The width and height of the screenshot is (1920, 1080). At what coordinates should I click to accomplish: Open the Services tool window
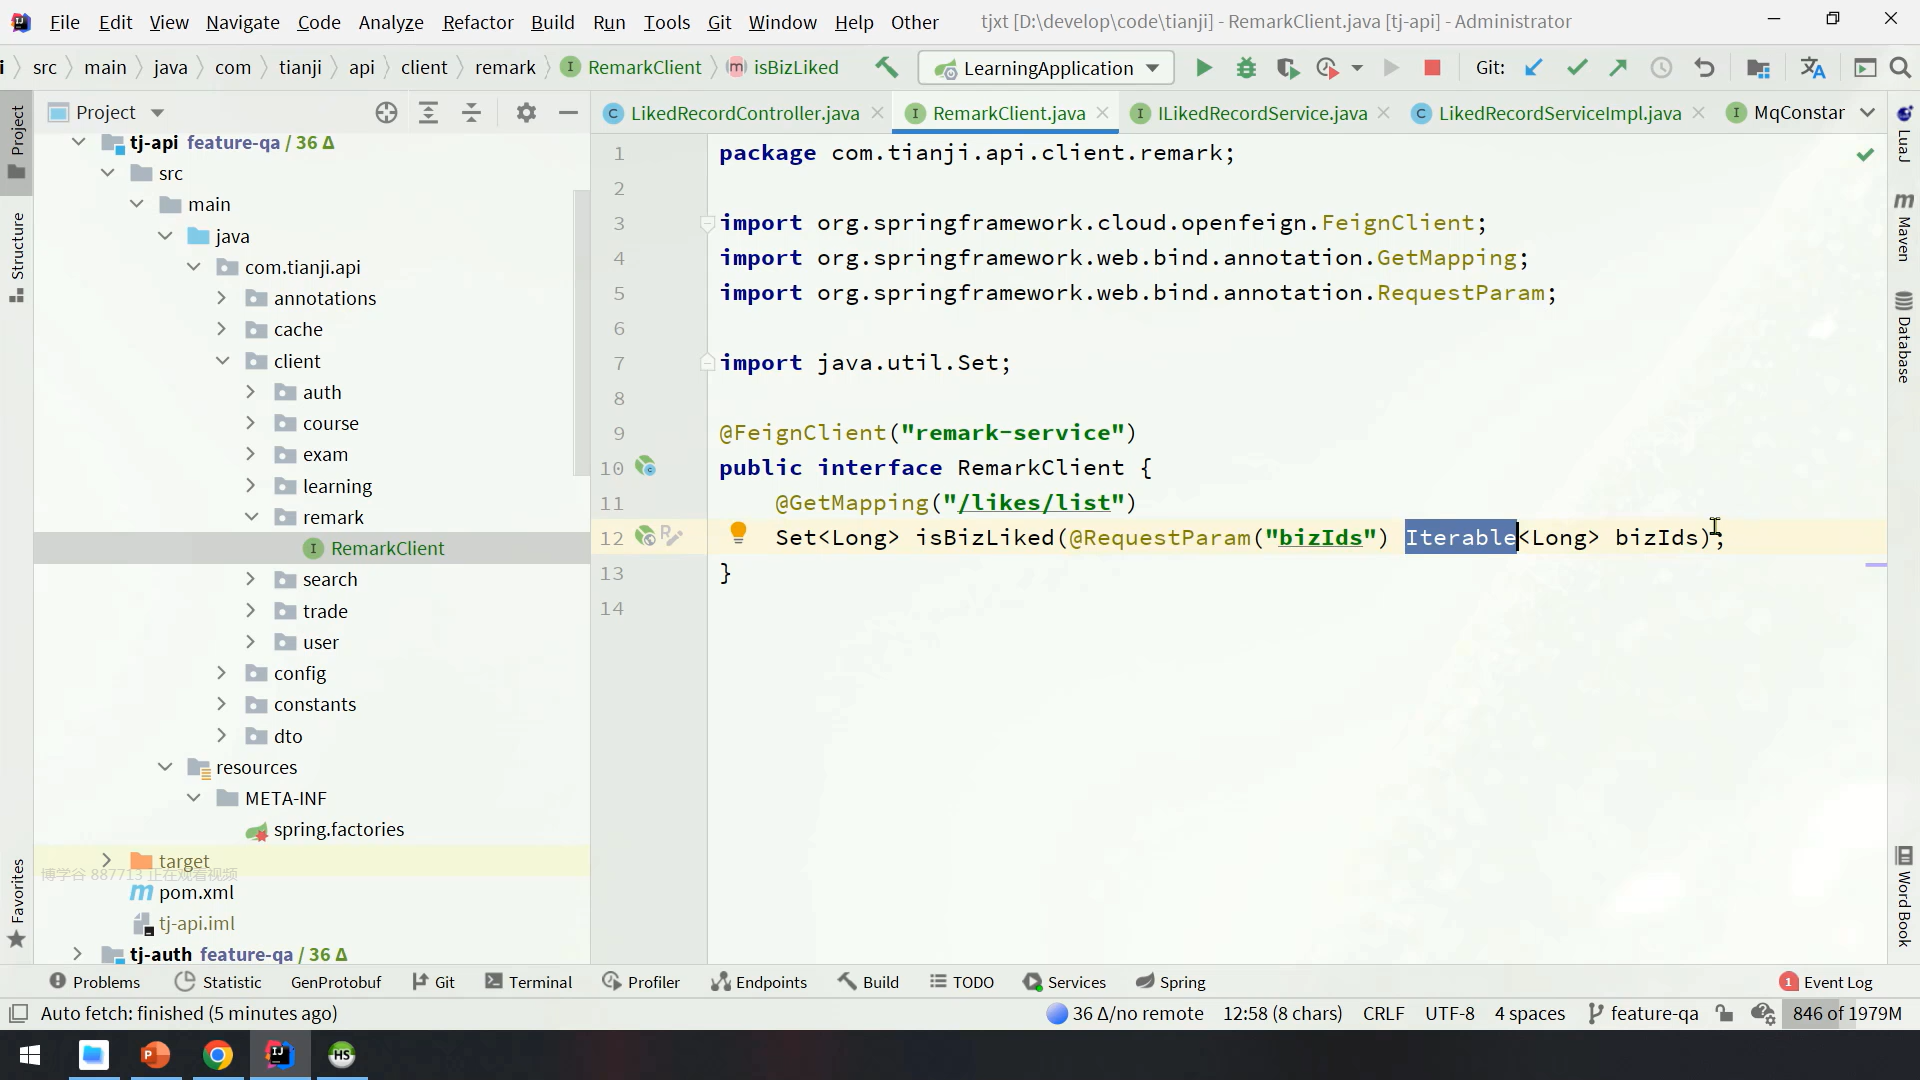tap(1064, 982)
